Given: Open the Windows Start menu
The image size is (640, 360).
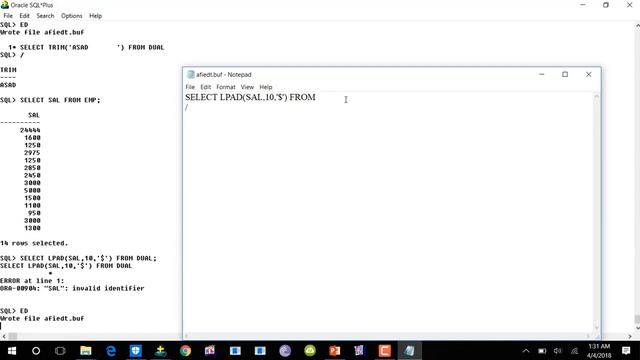Looking at the screenshot, I should tap(12, 351).
